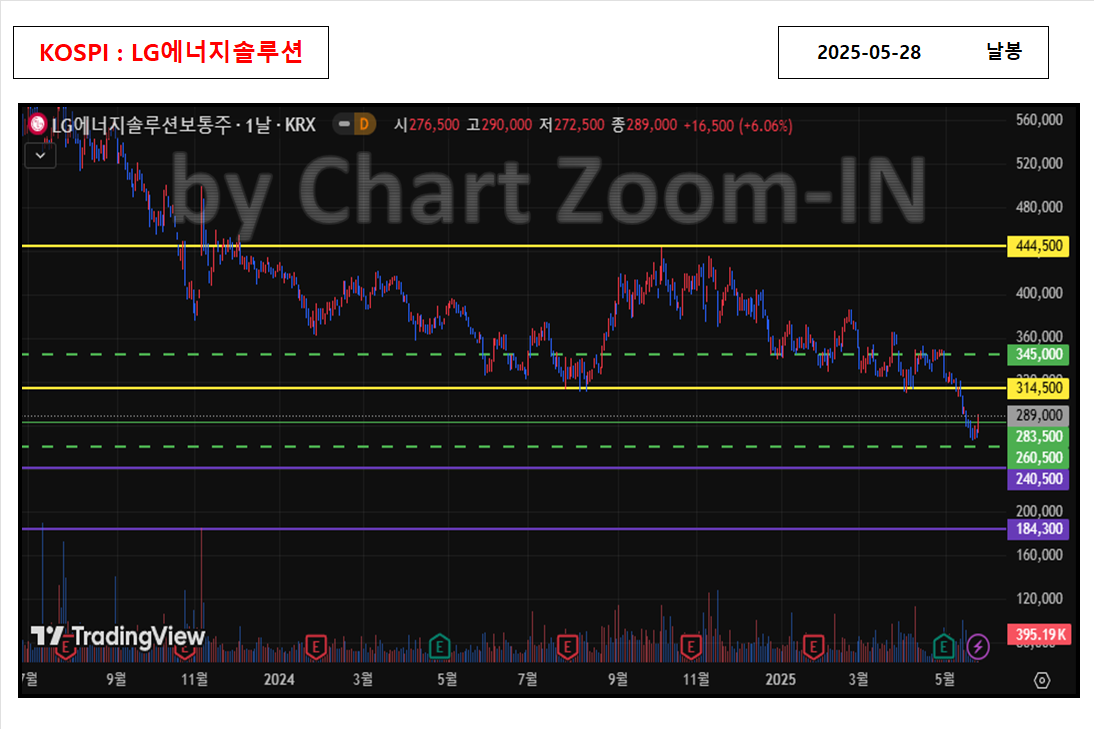Select the green 260,500 price label

(1038, 458)
